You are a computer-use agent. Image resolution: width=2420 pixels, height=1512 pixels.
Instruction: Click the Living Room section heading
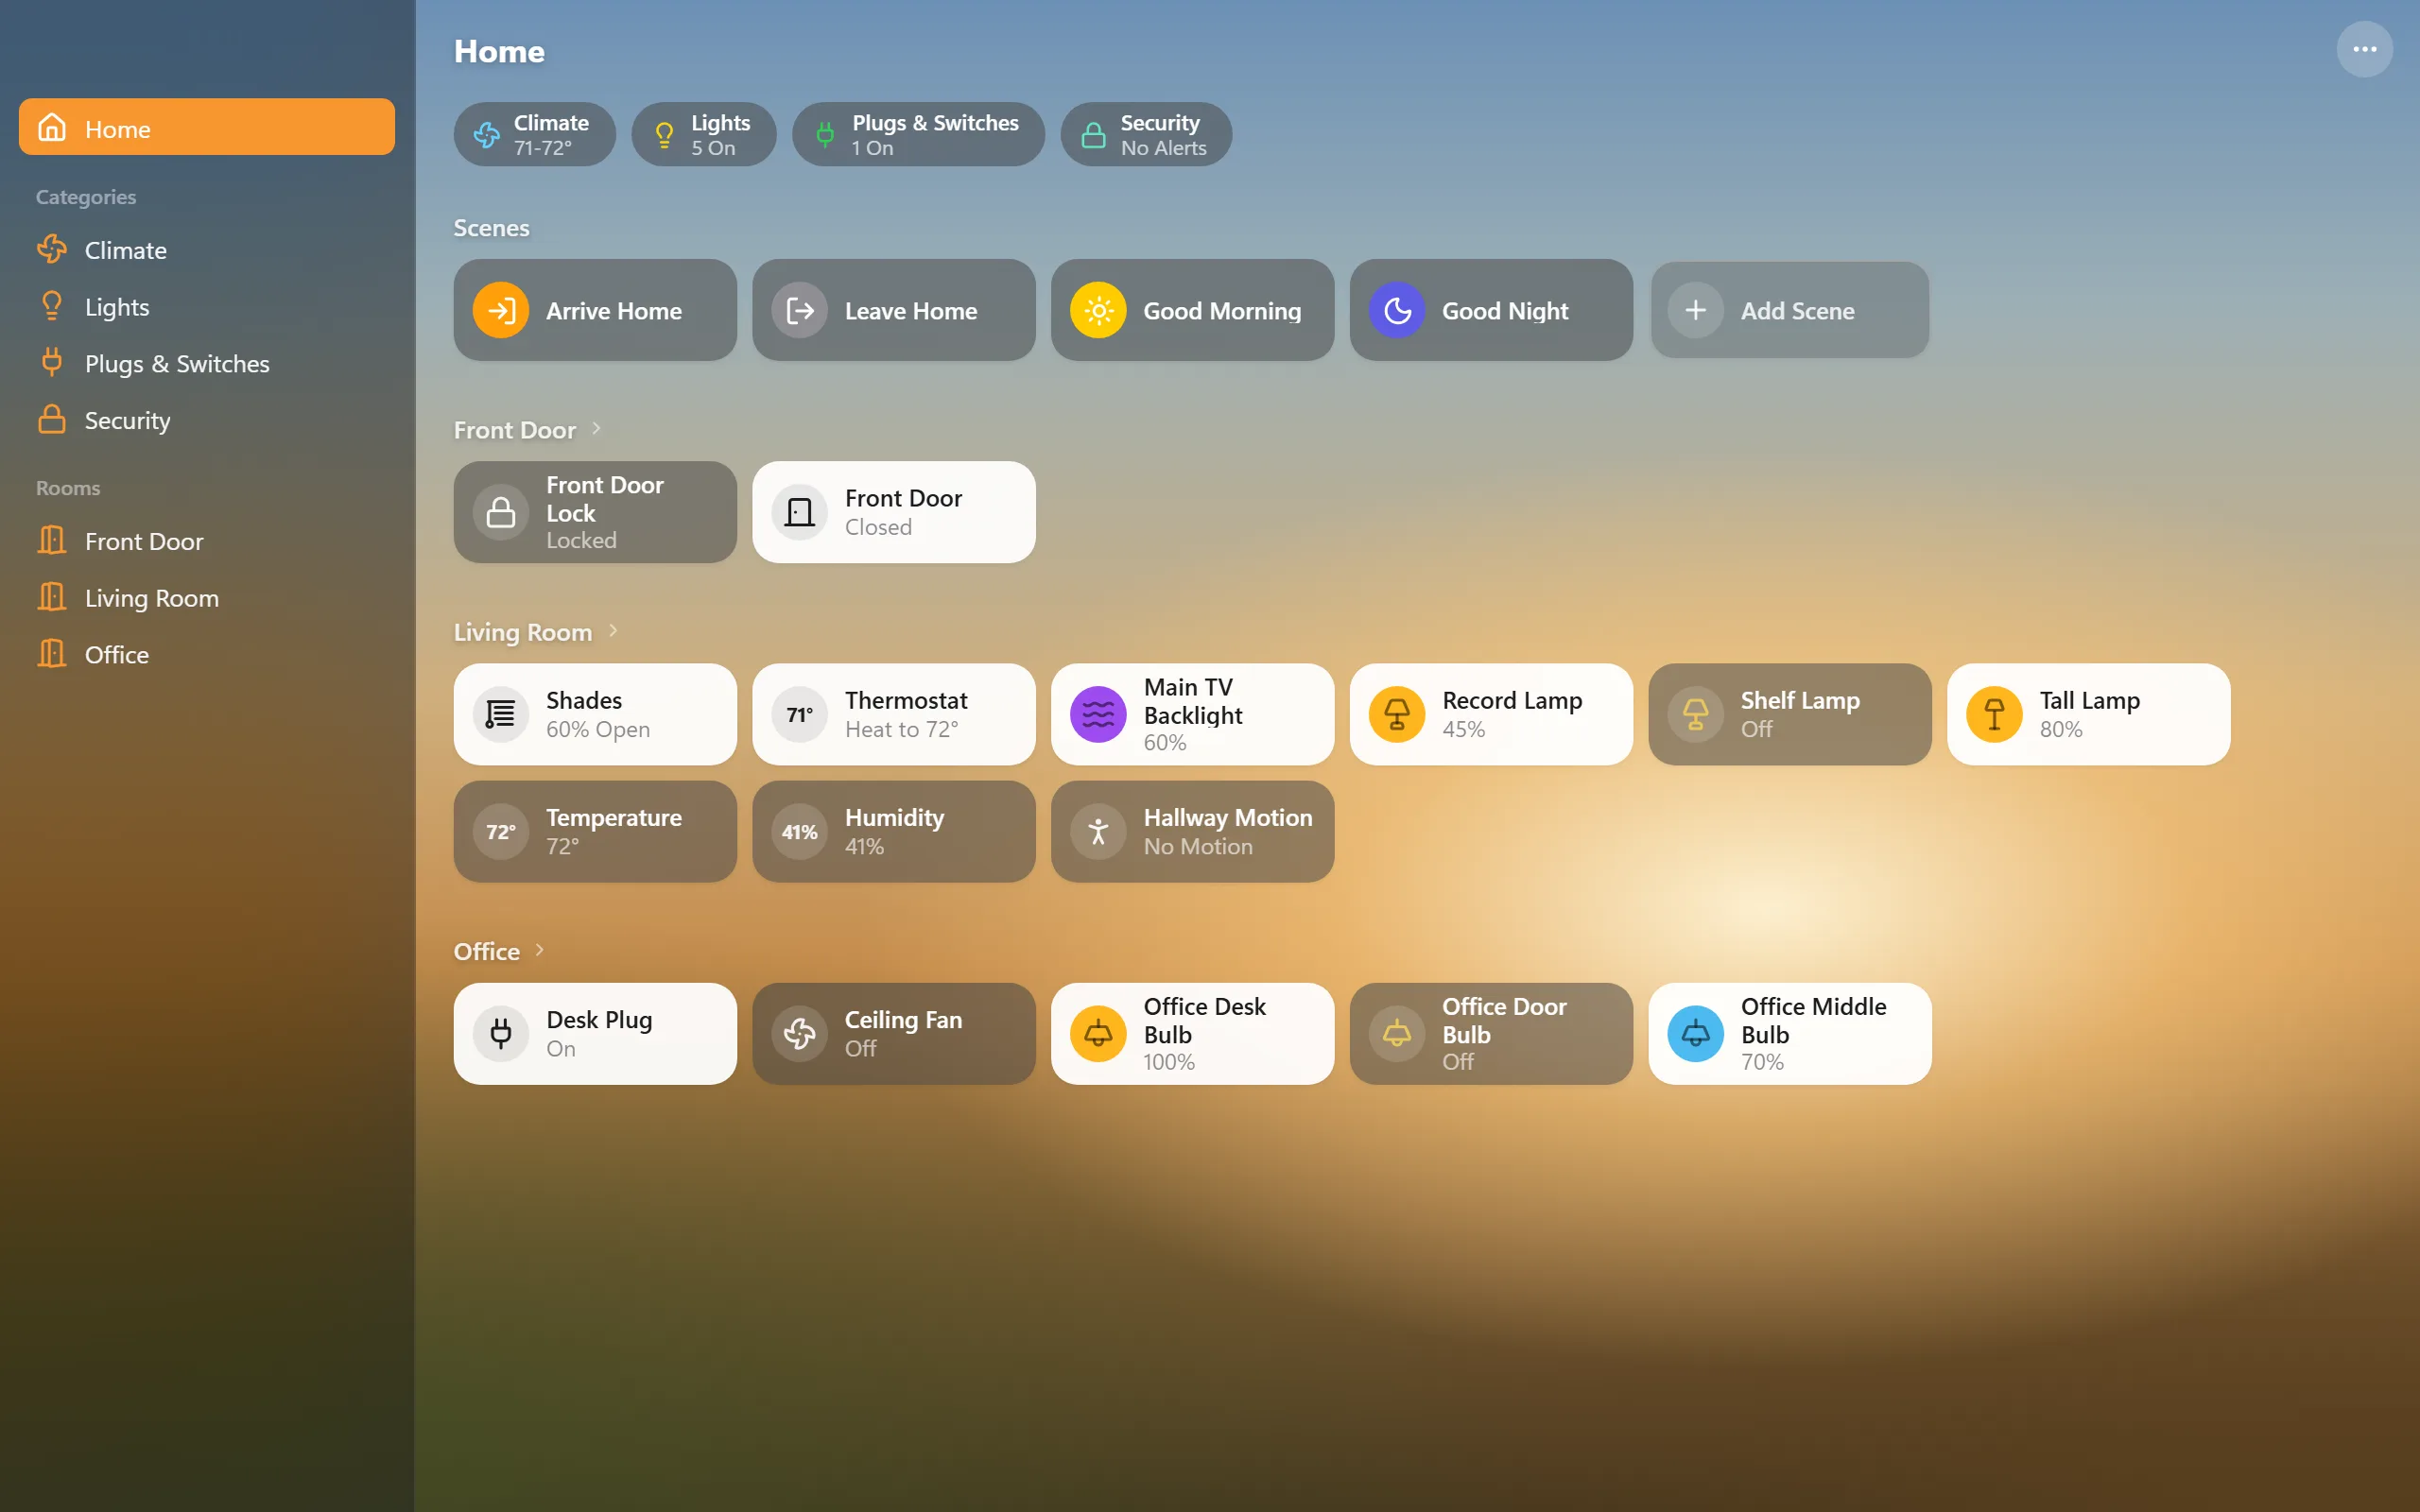tap(523, 632)
